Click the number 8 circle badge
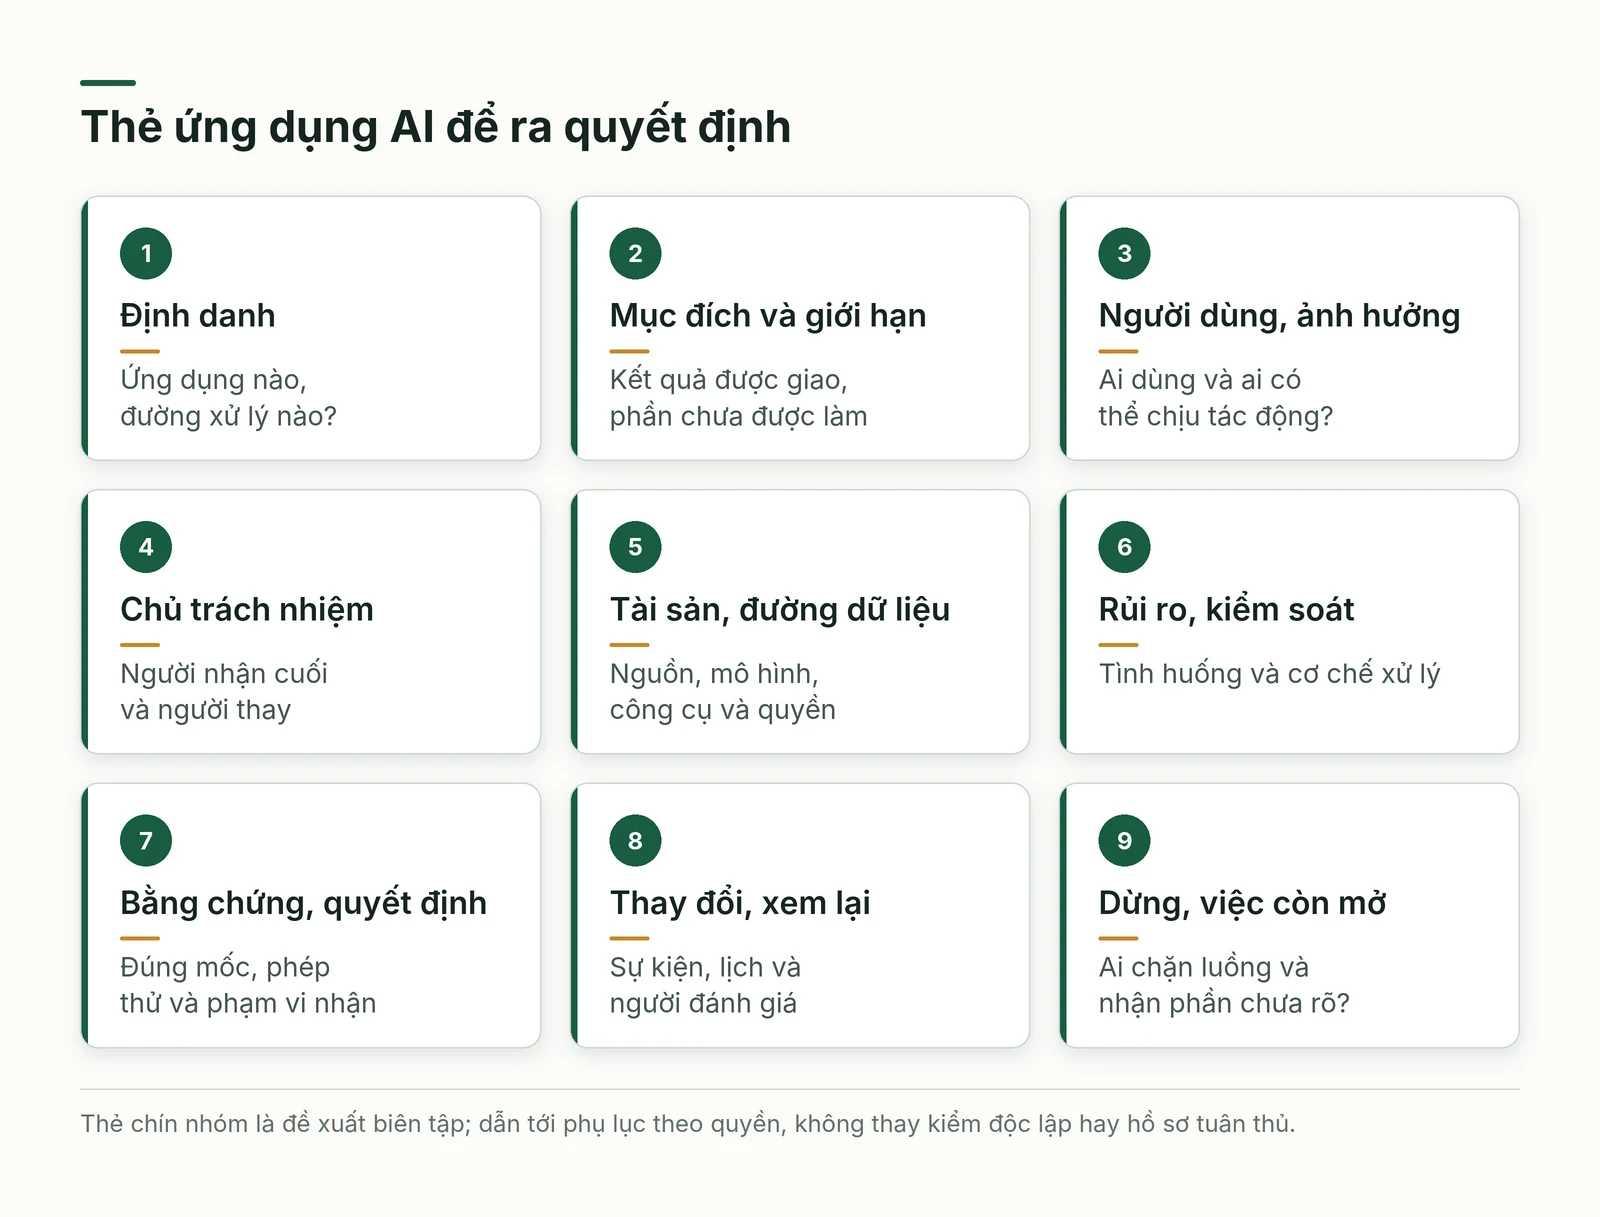 635,841
